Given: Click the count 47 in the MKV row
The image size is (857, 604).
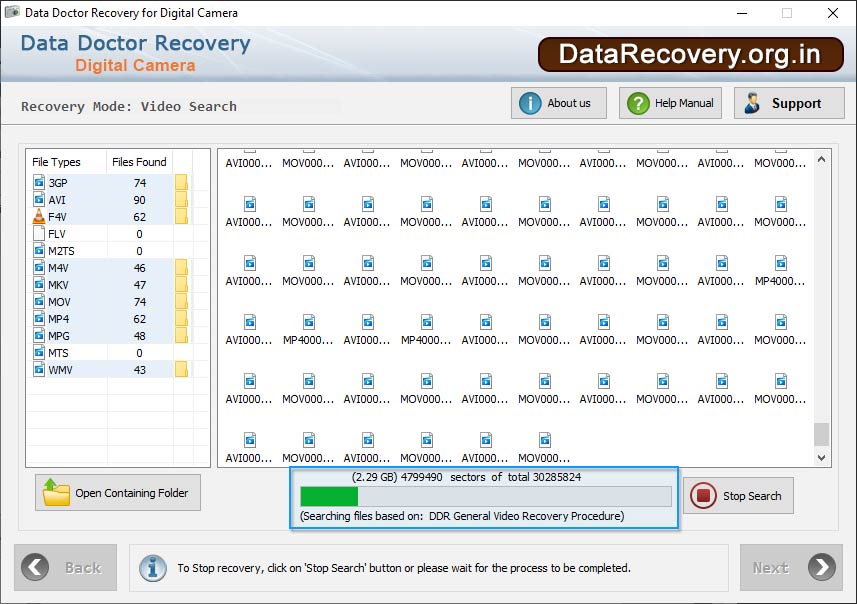Looking at the screenshot, I should pyautogui.click(x=139, y=285).
